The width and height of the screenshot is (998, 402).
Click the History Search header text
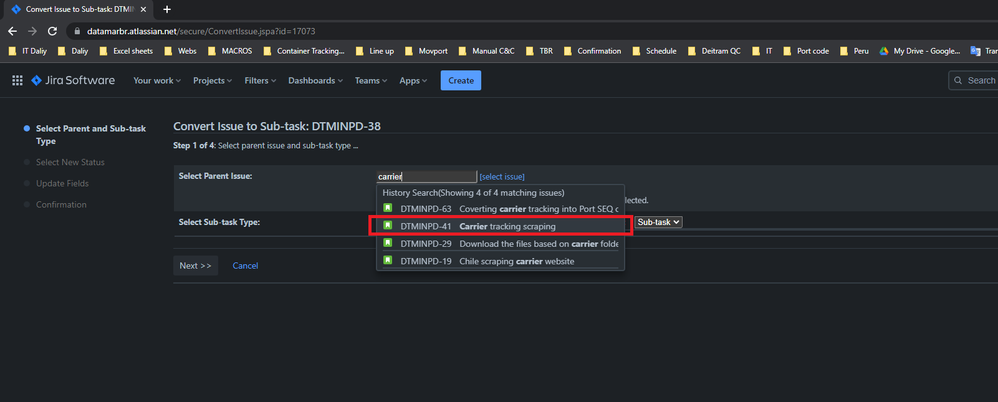click(473, 192)
